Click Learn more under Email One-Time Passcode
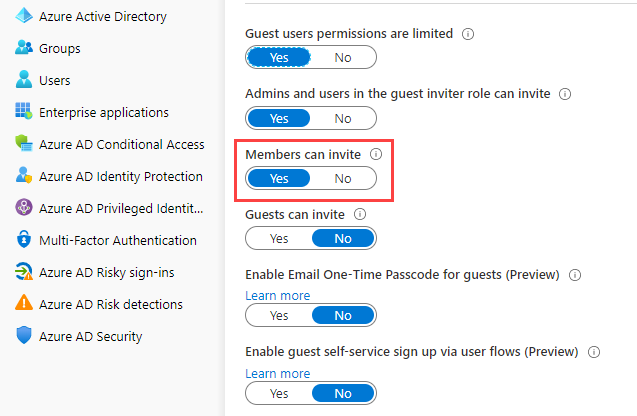Image resolution: width=637 pixels, height=416 pixels. (x=277, y=296)
